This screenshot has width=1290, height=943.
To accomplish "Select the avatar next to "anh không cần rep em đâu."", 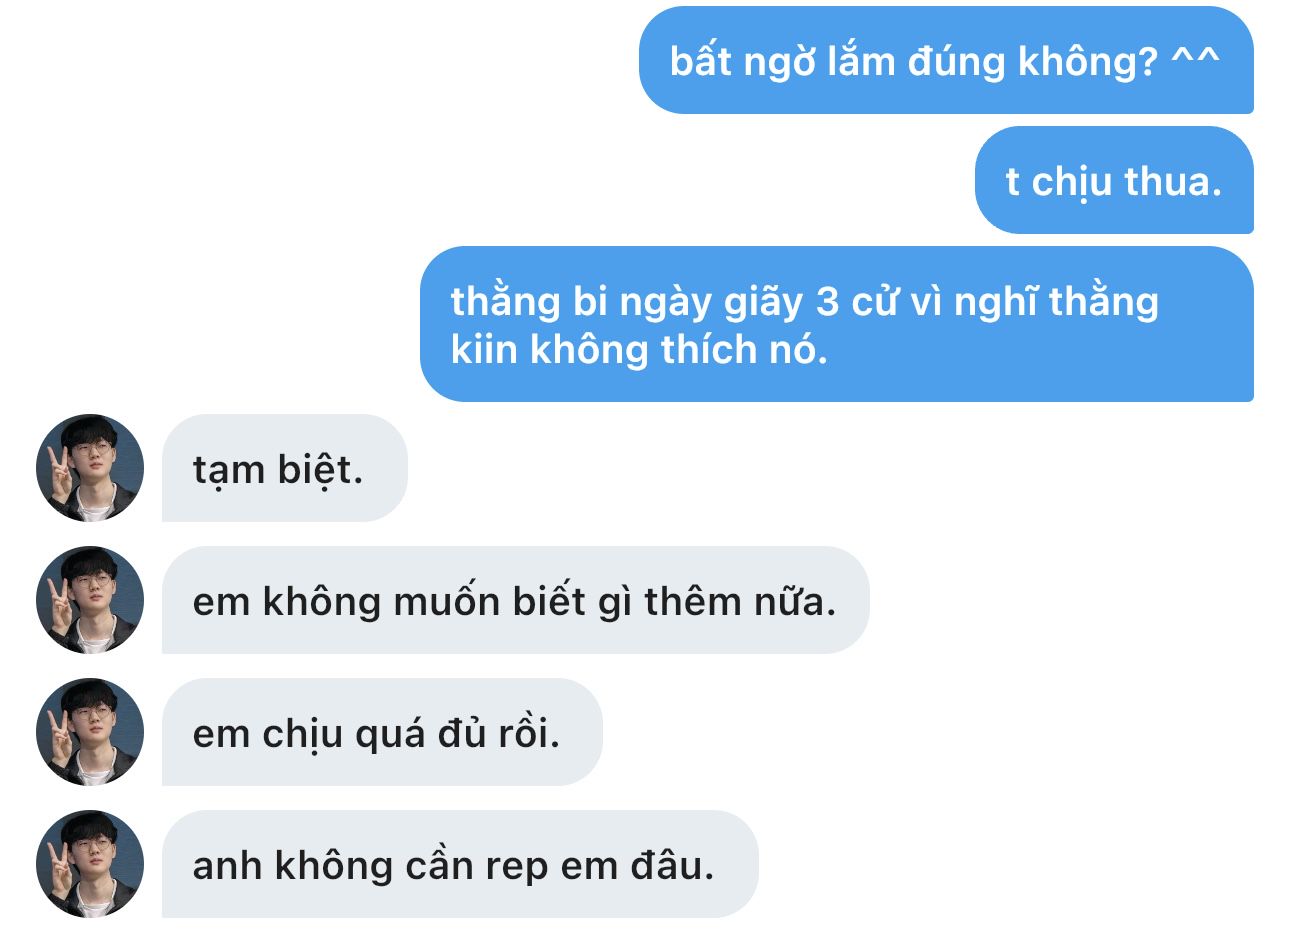I will pyautogui.click(x=90, y=864).
